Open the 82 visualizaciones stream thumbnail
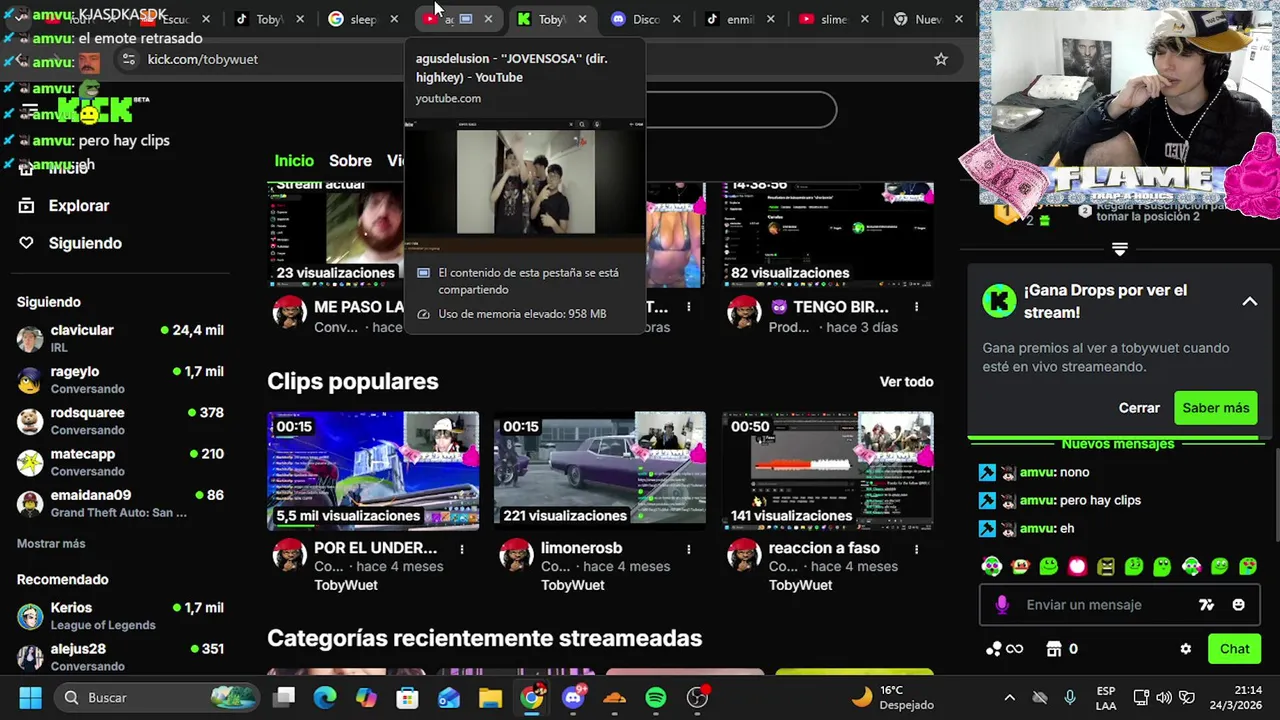This screenshot has width=1280, height=720. (828, 235)
